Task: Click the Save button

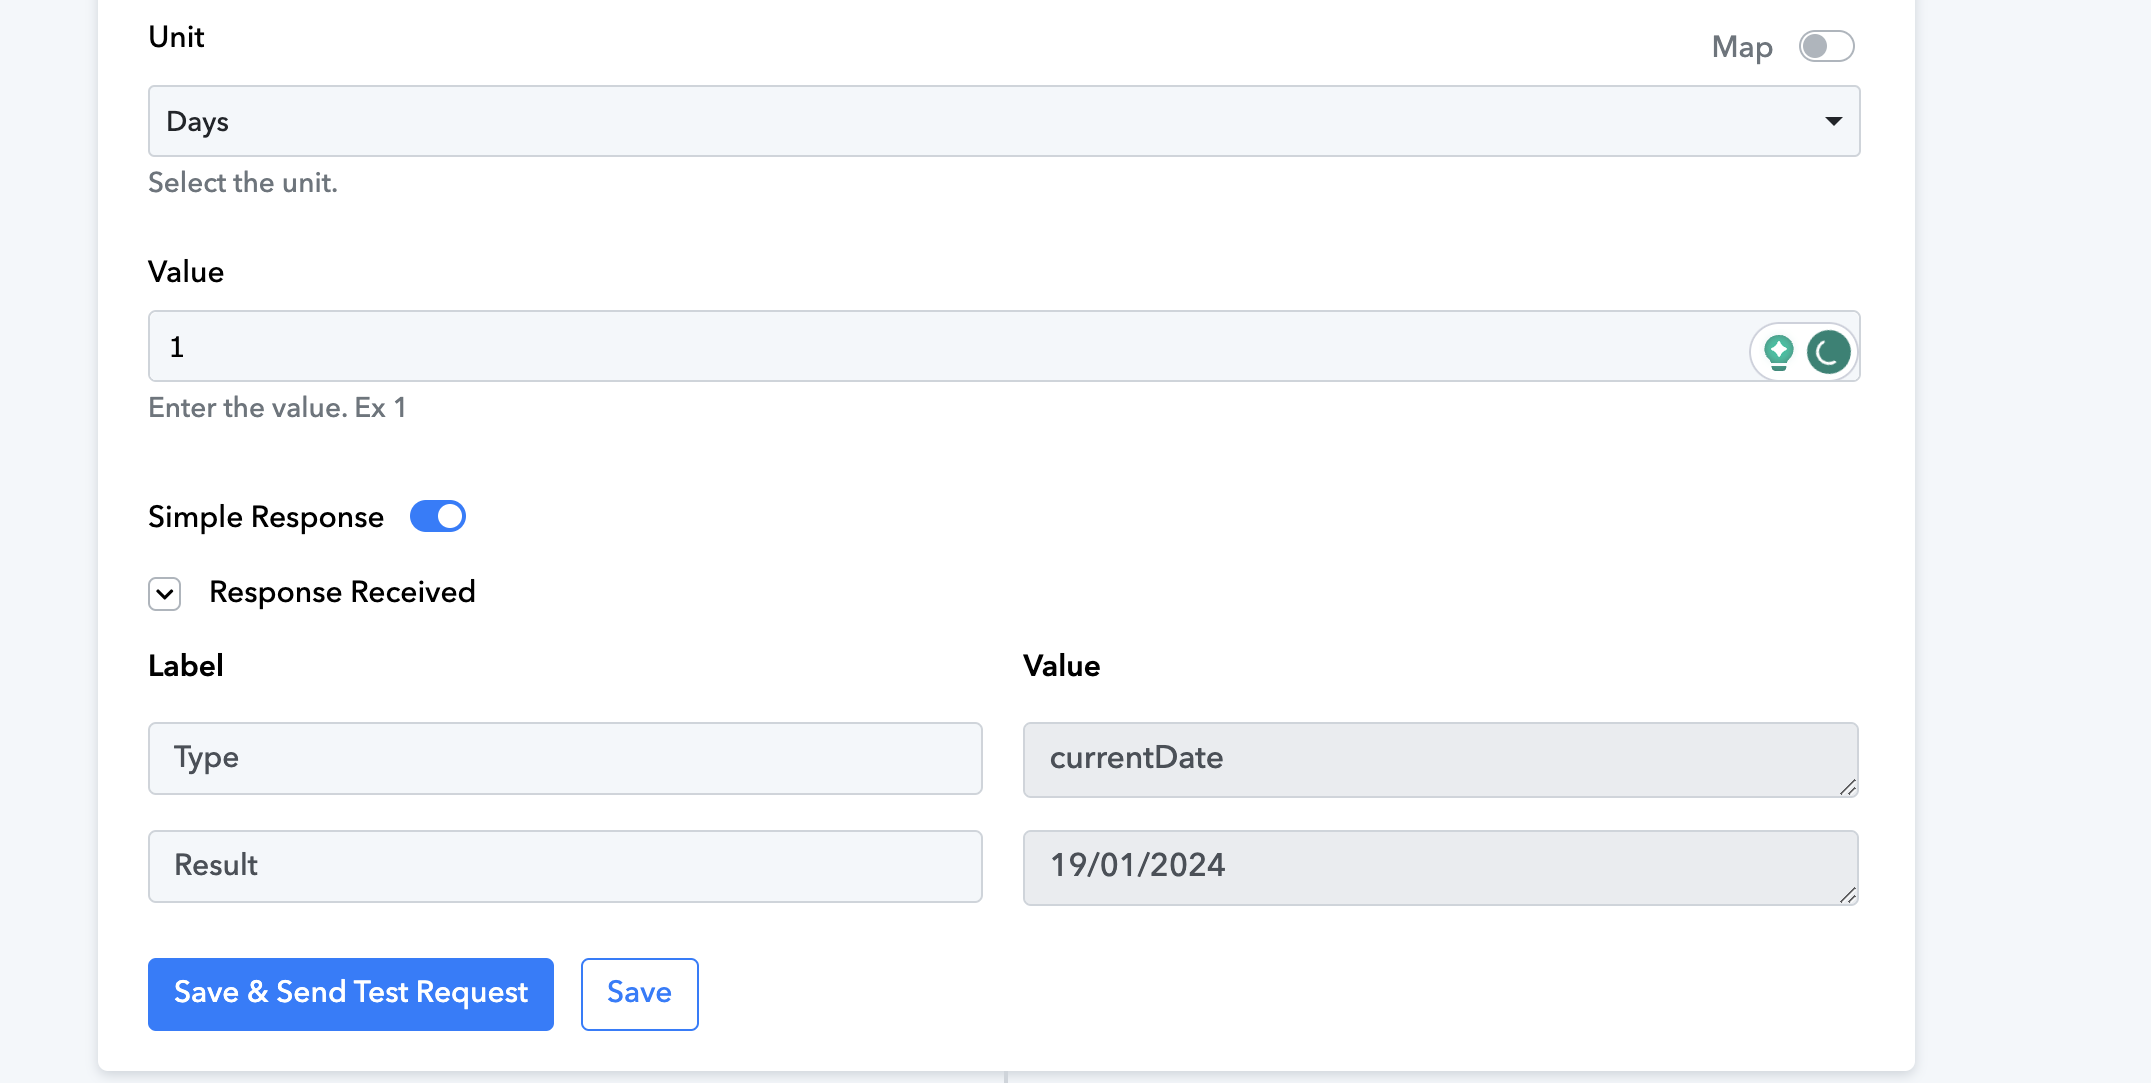Action: click(x=640, y=994)
